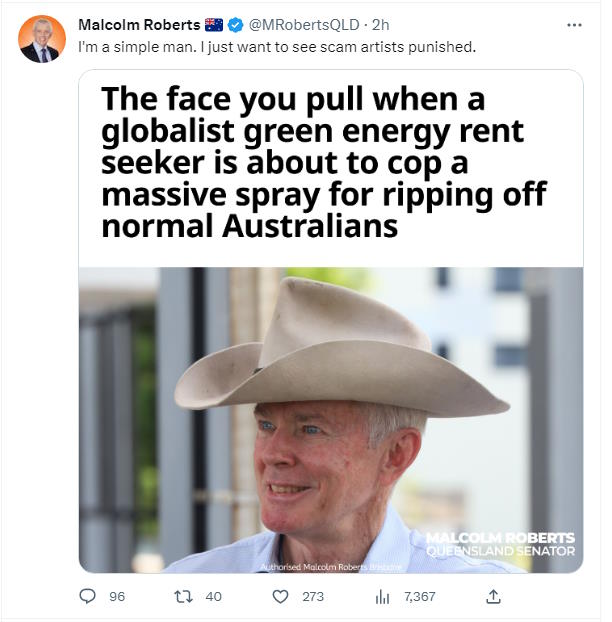Like the tweet with heart icon
Screen dimensions: 612x622
[280, 596]
